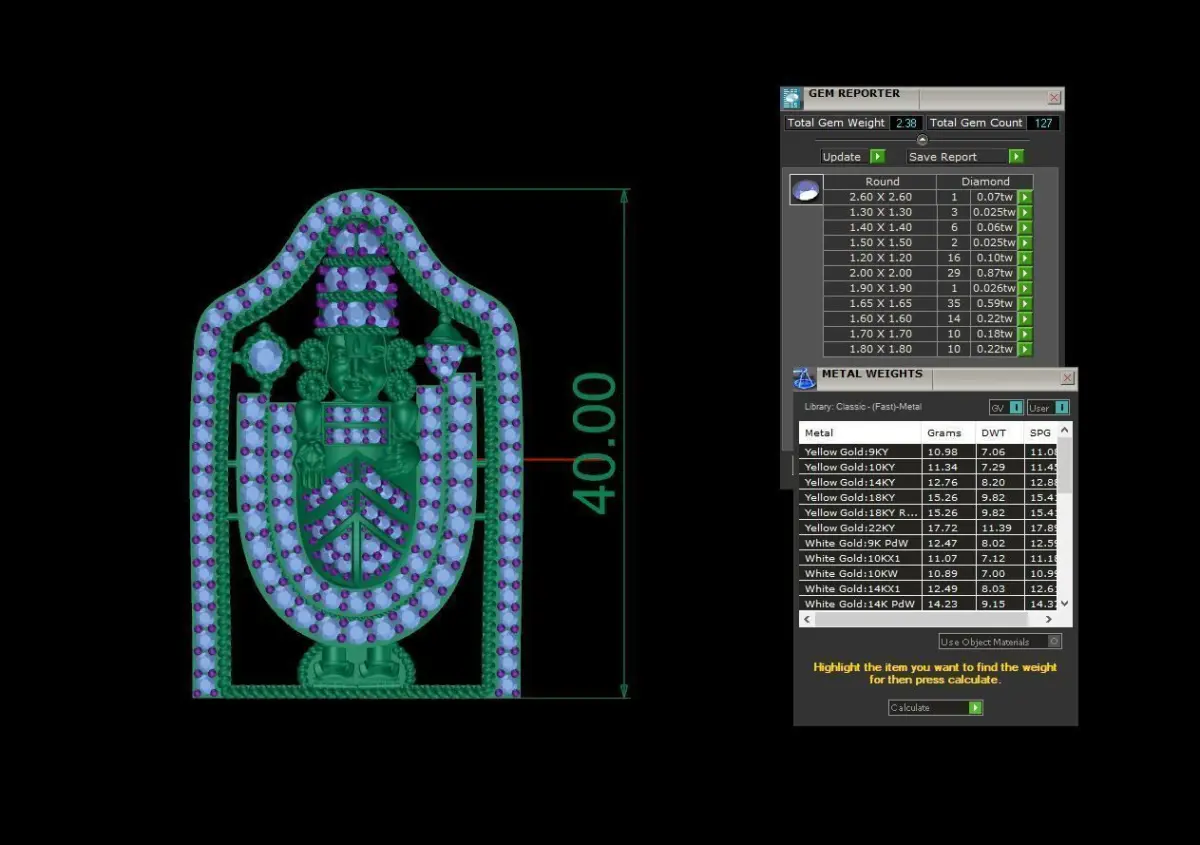Screen dimensions: 1200x845
Task: Click green arrow for 1.90 X 1.90 row
Action: click(1025, 289)
